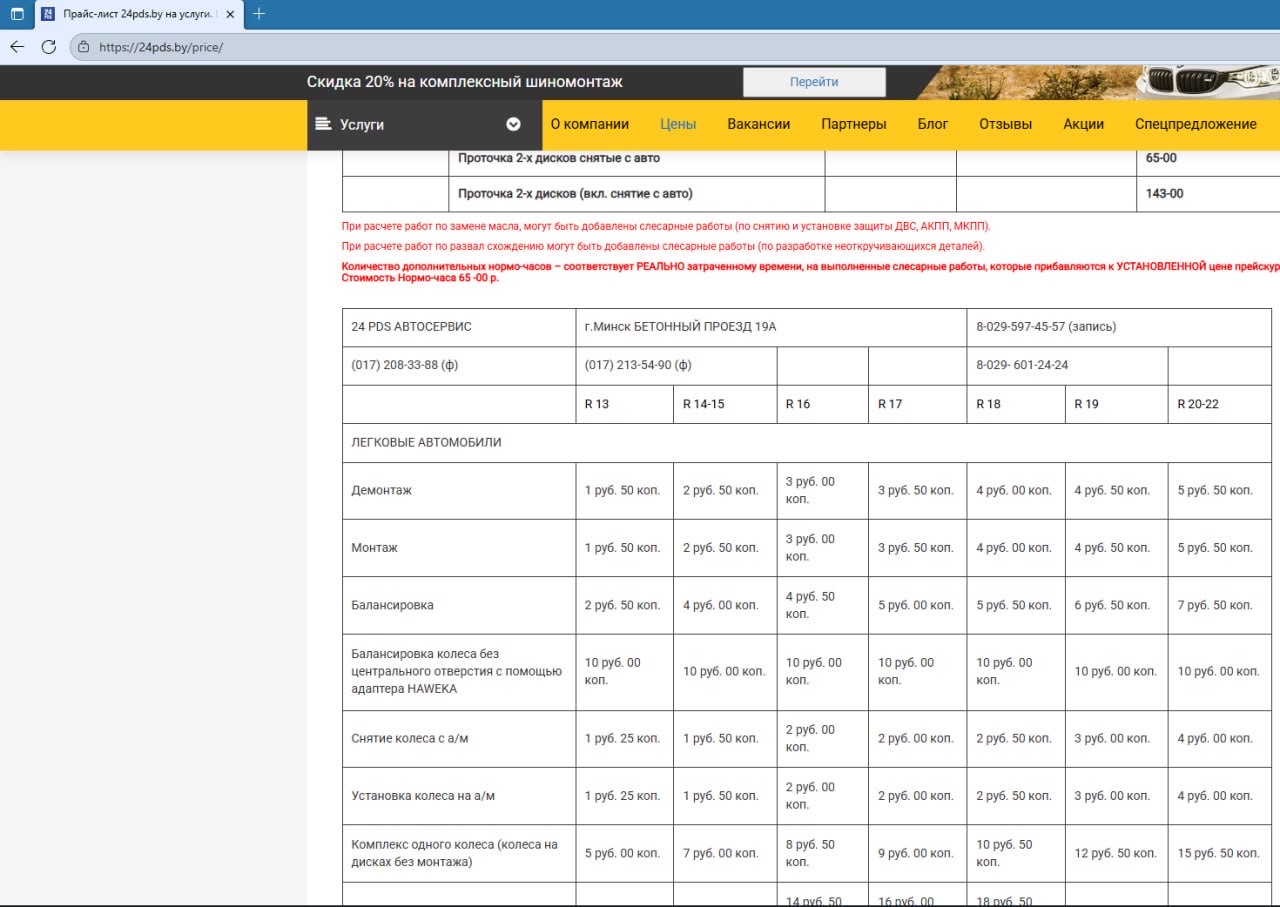This screenshot has height=907, width=1280.
Task: Open the Акции page
Action: tap(1083, 124)
